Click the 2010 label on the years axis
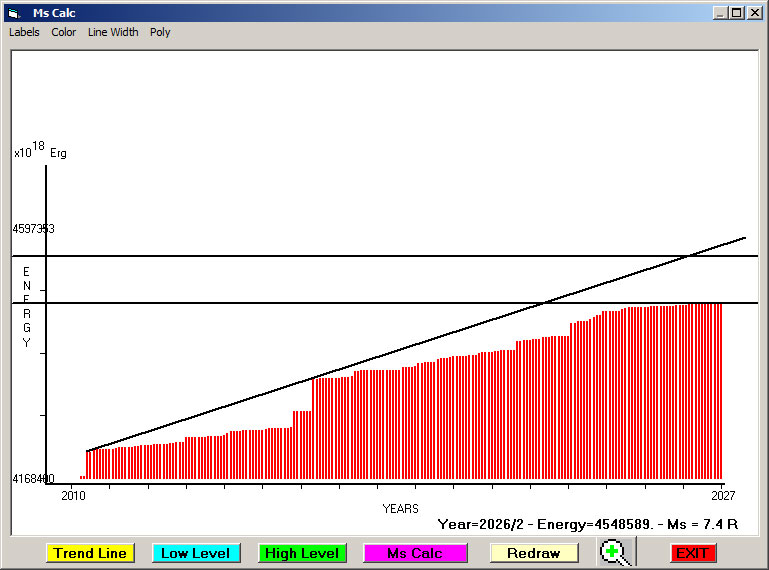Viewport: 769px width, 570px height. click(74, 495)
